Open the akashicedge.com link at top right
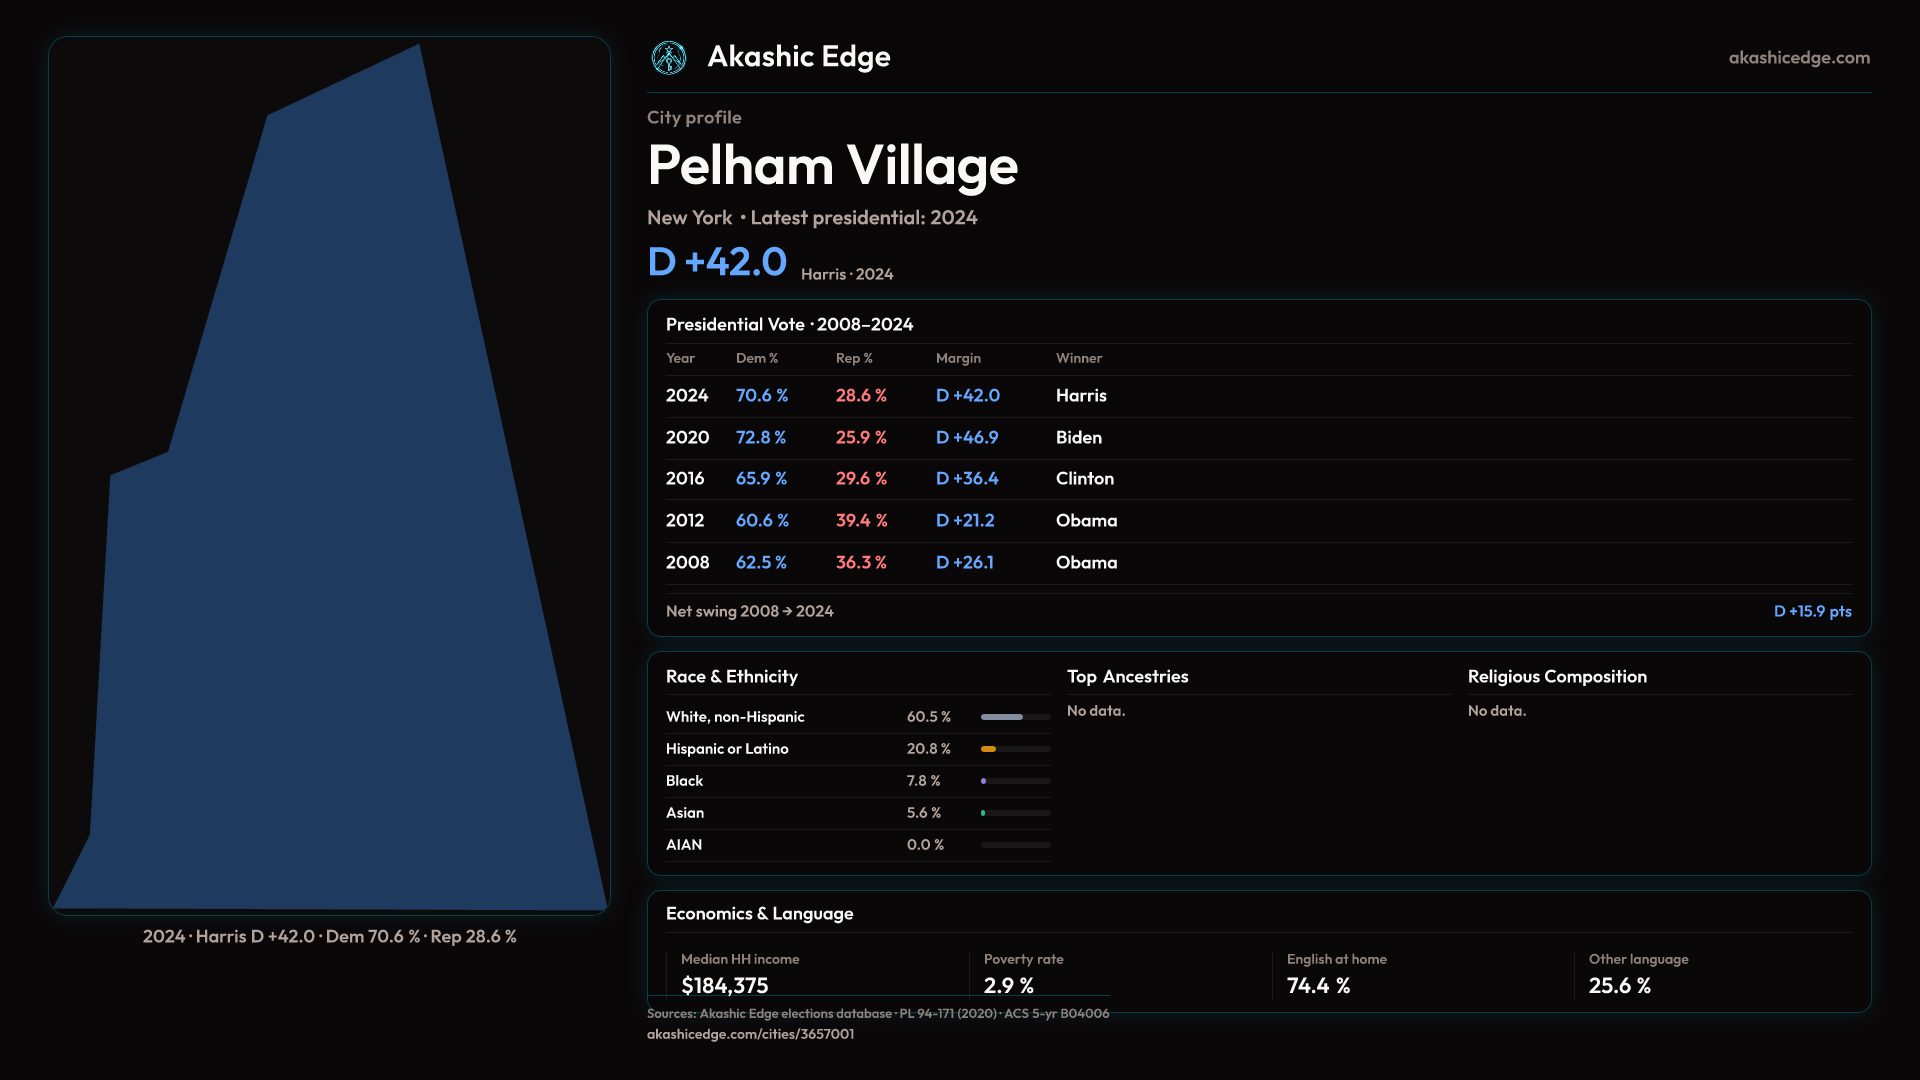This screenshot has height=1080, width=1920. coord(1799,58)
